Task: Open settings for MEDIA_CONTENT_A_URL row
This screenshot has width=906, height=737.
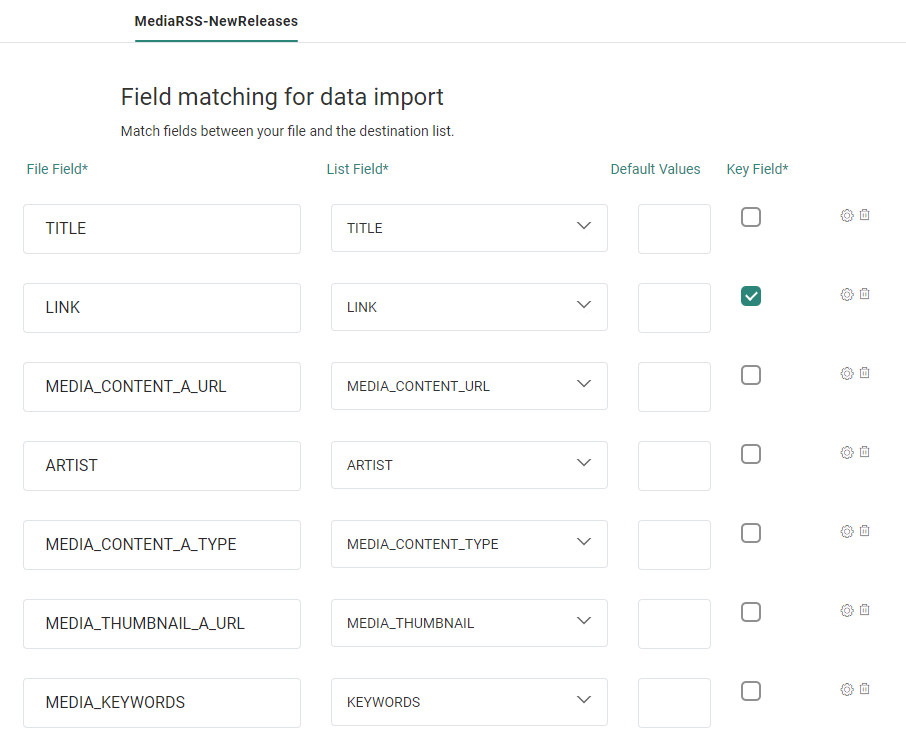Action: (846, 373)
